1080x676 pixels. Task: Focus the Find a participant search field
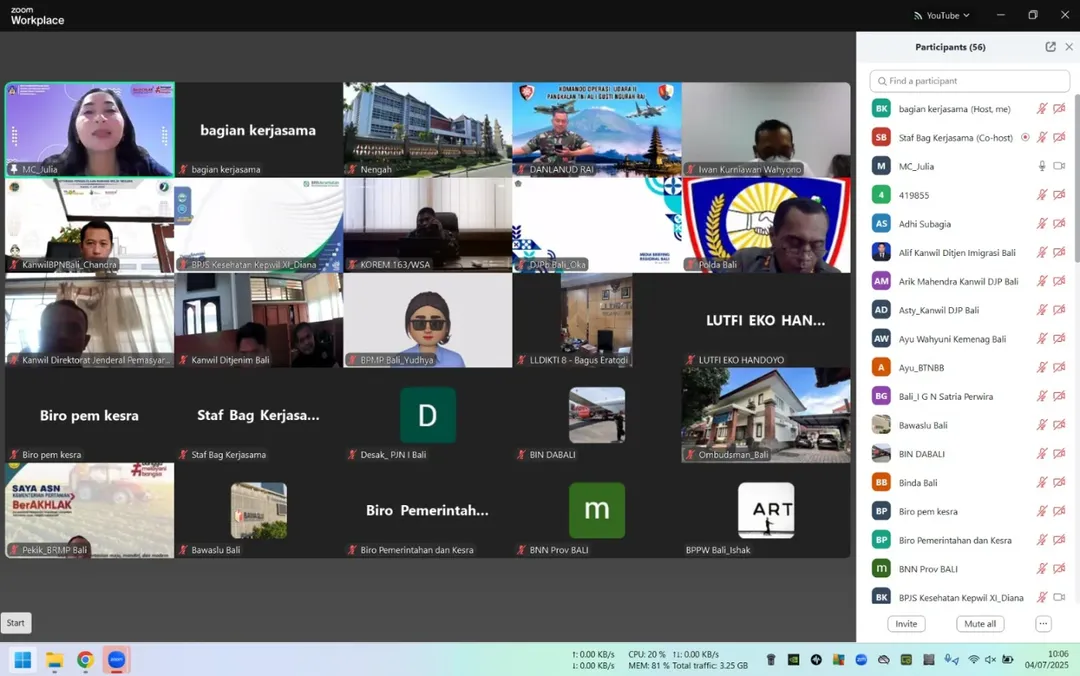point(969,81)
